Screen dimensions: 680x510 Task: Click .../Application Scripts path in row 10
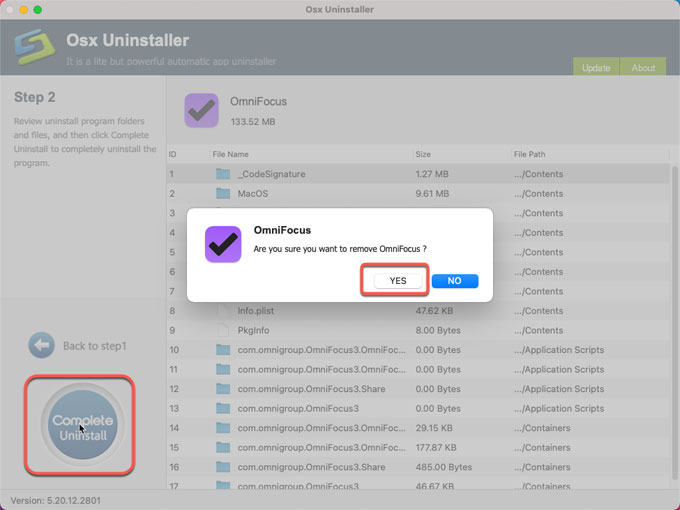559,350
